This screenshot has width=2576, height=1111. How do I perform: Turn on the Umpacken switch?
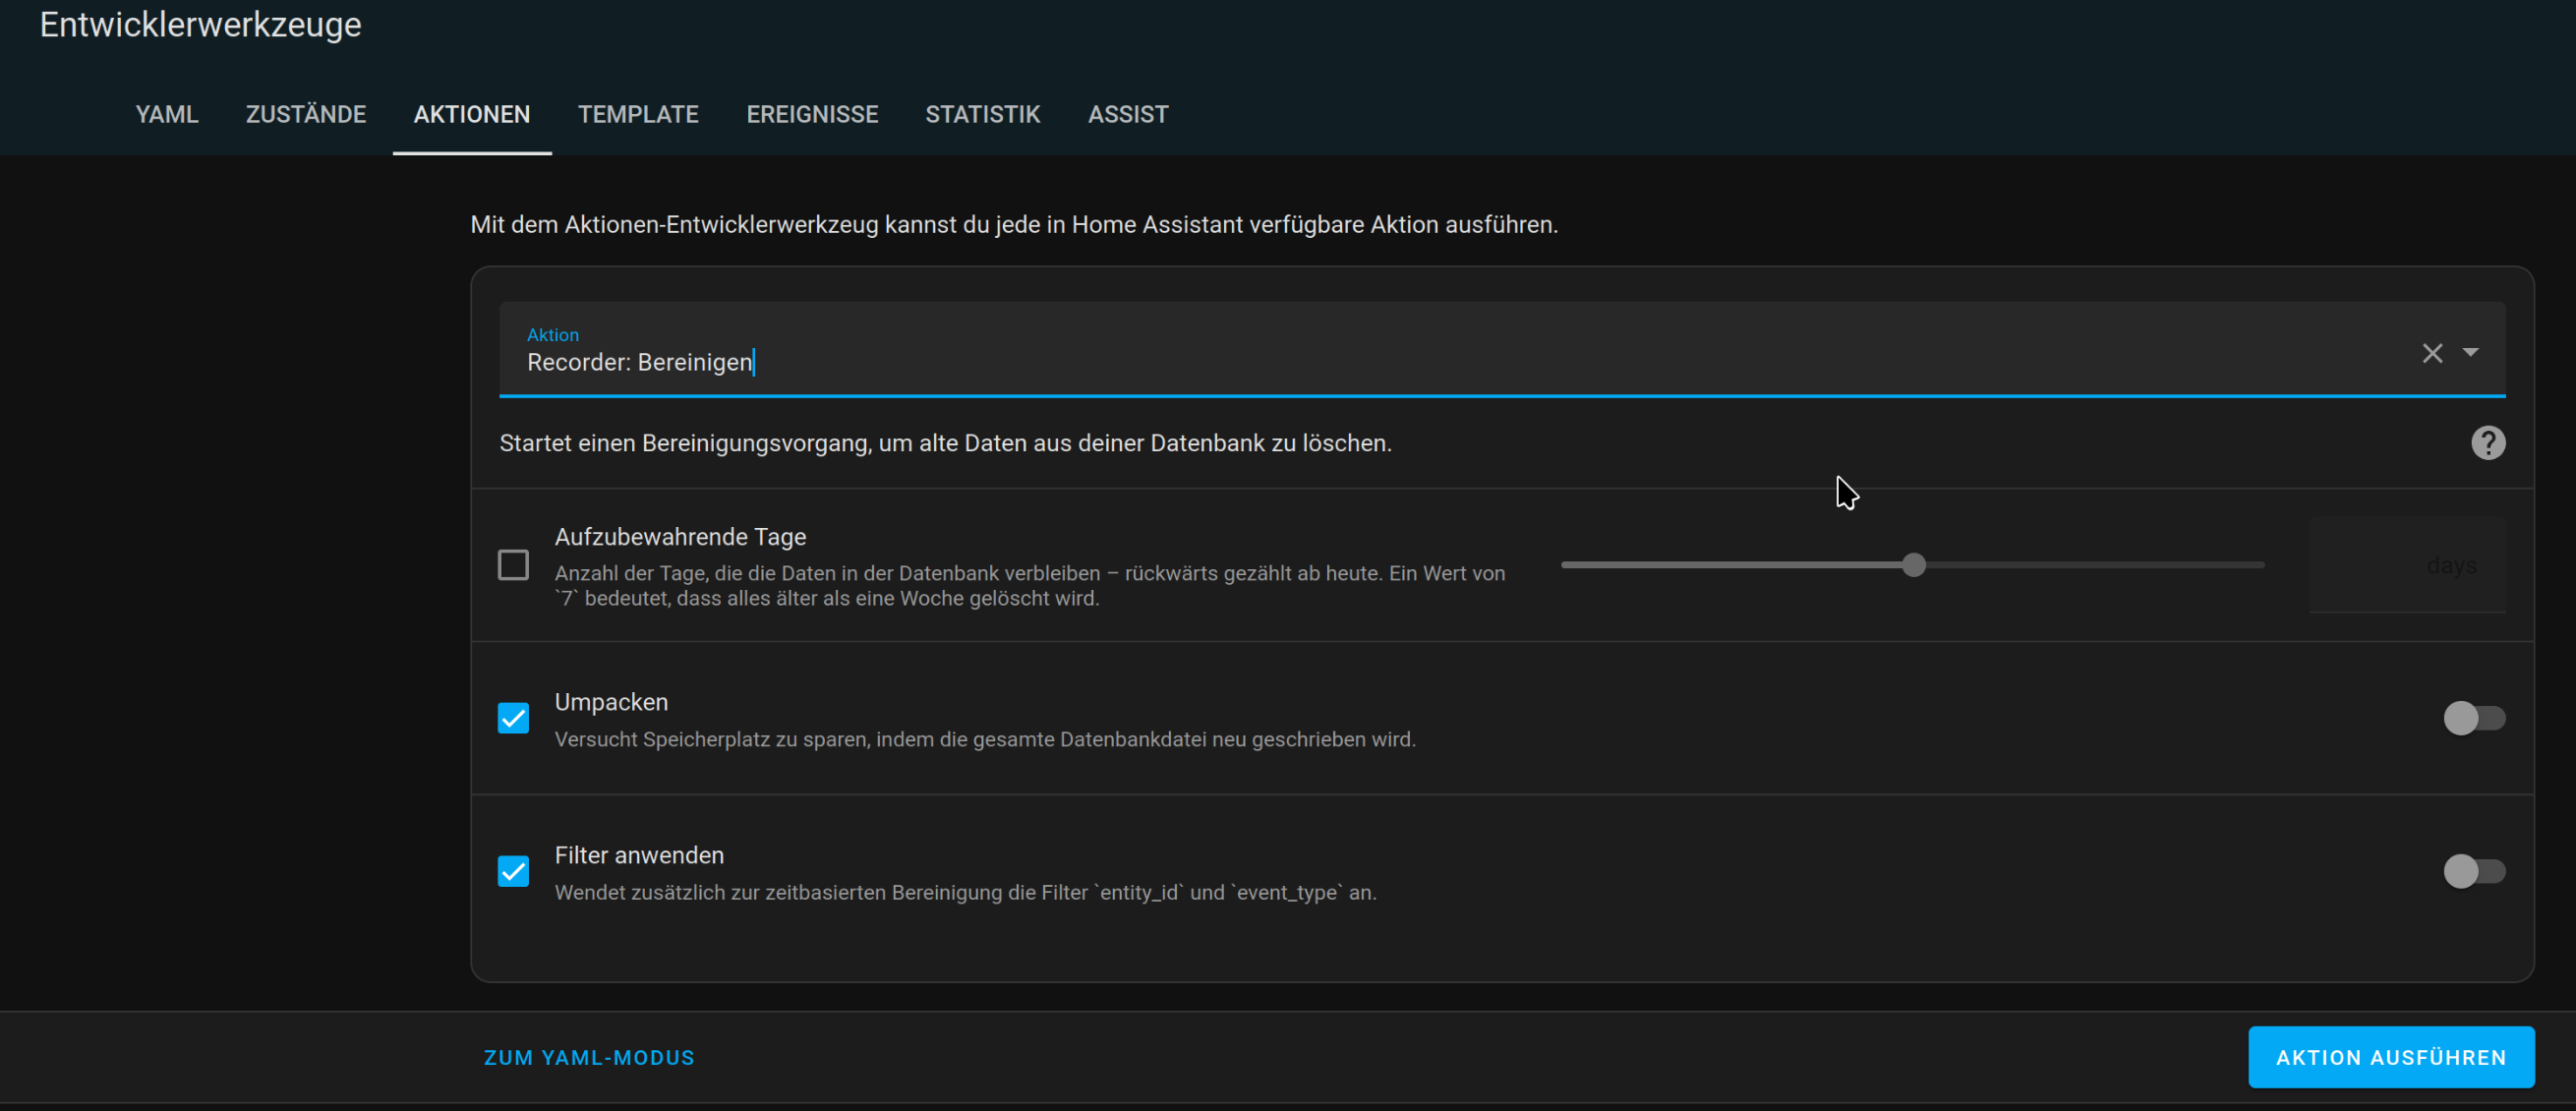click(x=2474, y=718)
